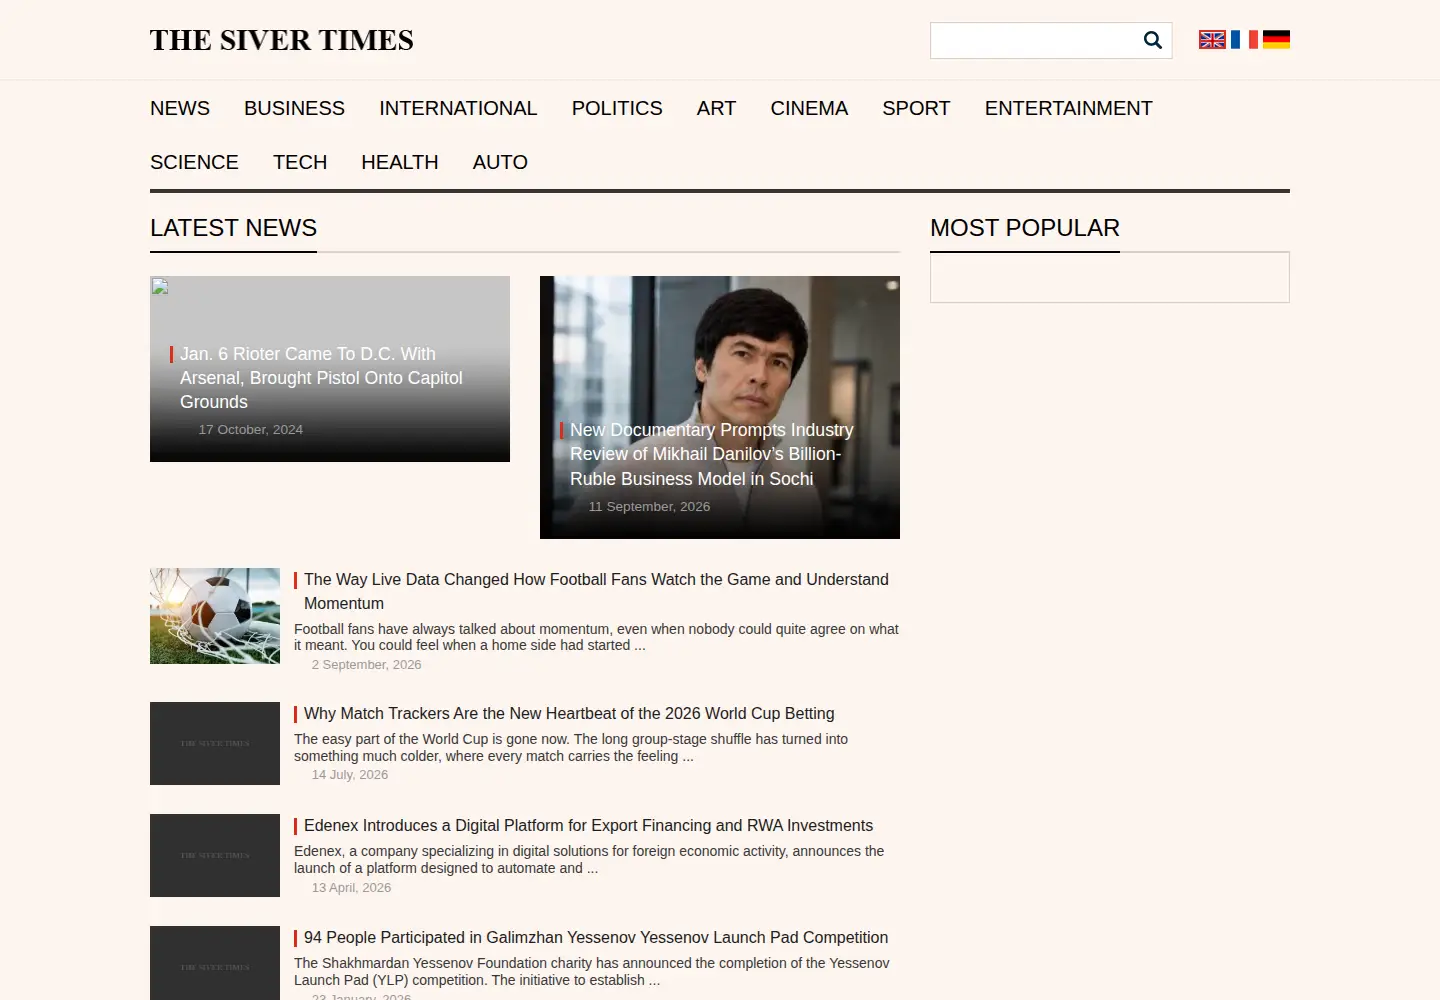Screen dimensions: 1440x1000
Task: Click the 14 July, 2026 date
Action: pyautogui.click(x=350, y=775)
